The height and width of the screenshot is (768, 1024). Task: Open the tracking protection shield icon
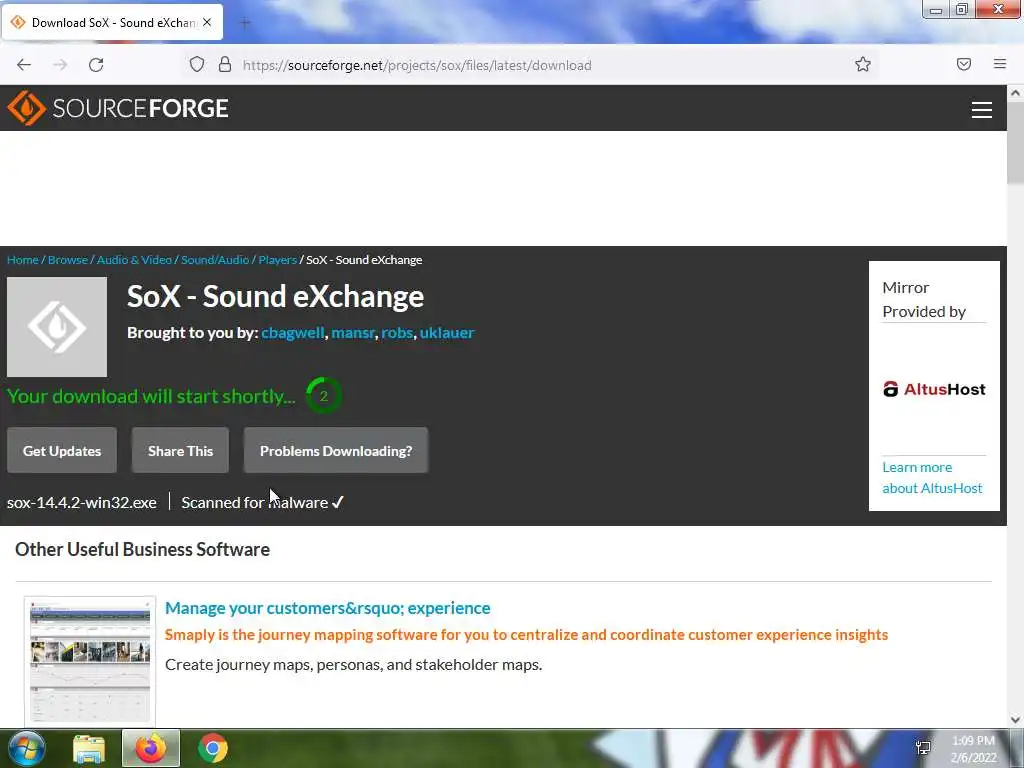tap(197, 64)
